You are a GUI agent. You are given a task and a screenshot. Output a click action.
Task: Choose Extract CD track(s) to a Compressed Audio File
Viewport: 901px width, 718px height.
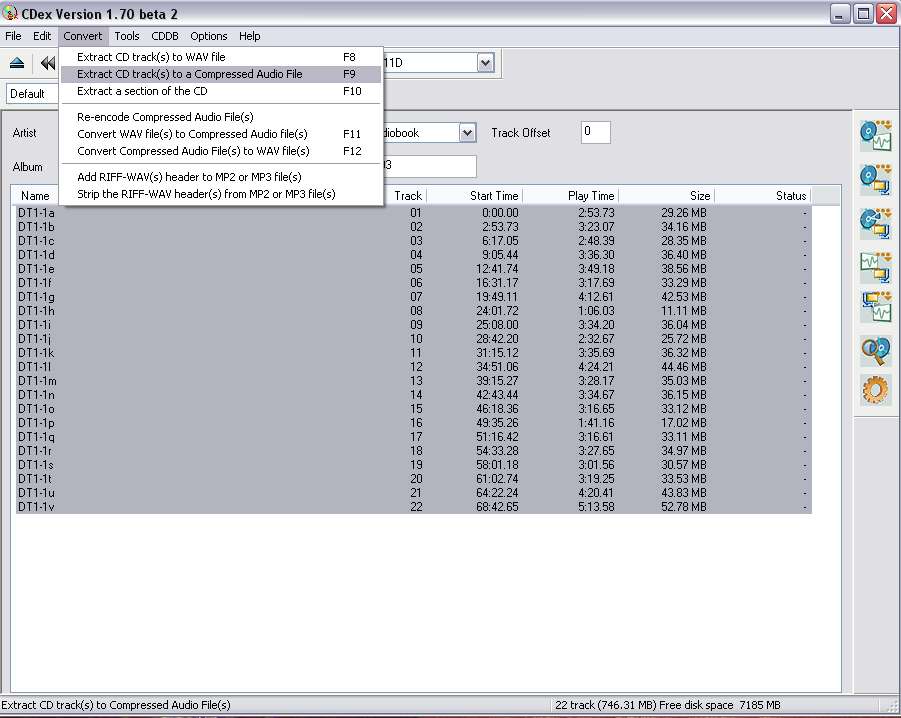(x=221, y=74)
